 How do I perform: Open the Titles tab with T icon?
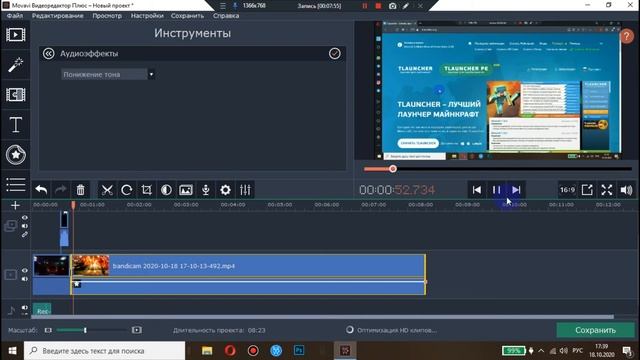pos(16,124)
